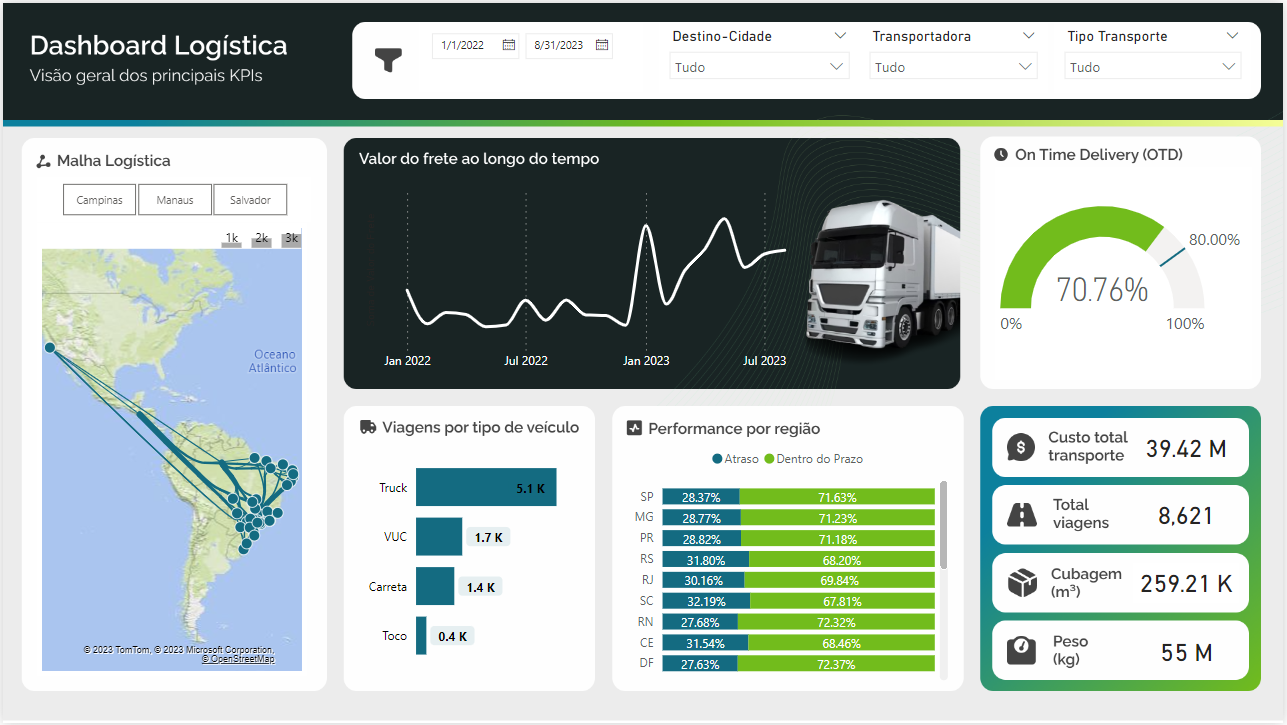Viewport: 1287px width, 725px height.
Task: Select the 2k scale button above the map
Action: [x=261, y=238]
